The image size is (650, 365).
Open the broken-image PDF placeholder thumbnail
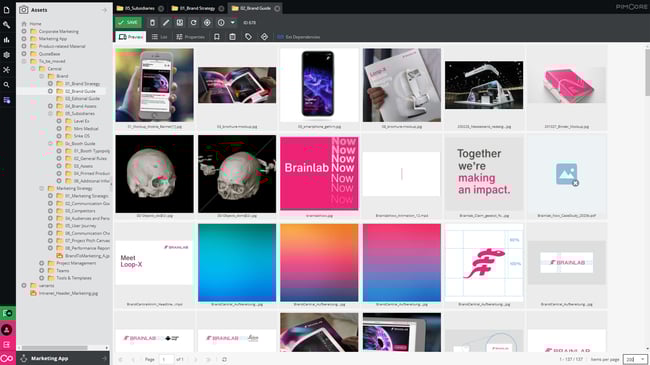(567, 173)
